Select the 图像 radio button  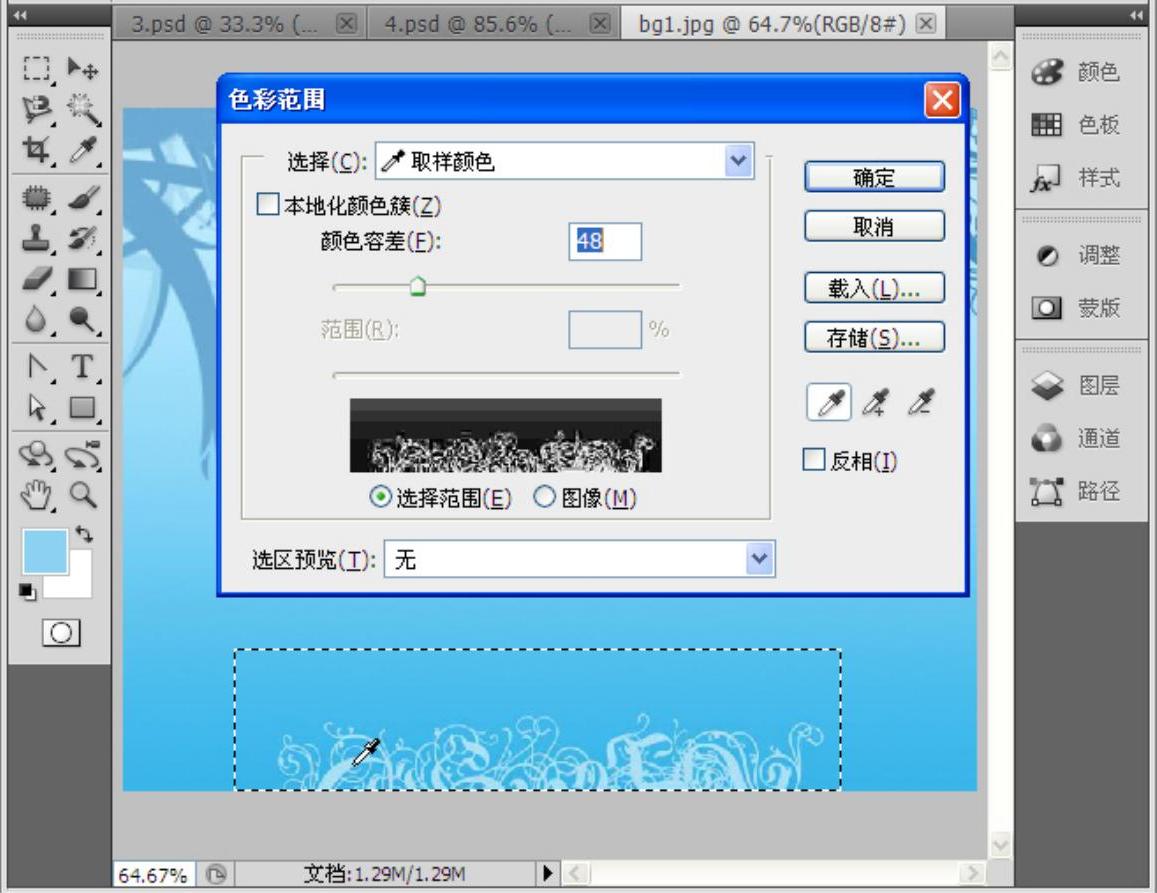coord(544,498)
